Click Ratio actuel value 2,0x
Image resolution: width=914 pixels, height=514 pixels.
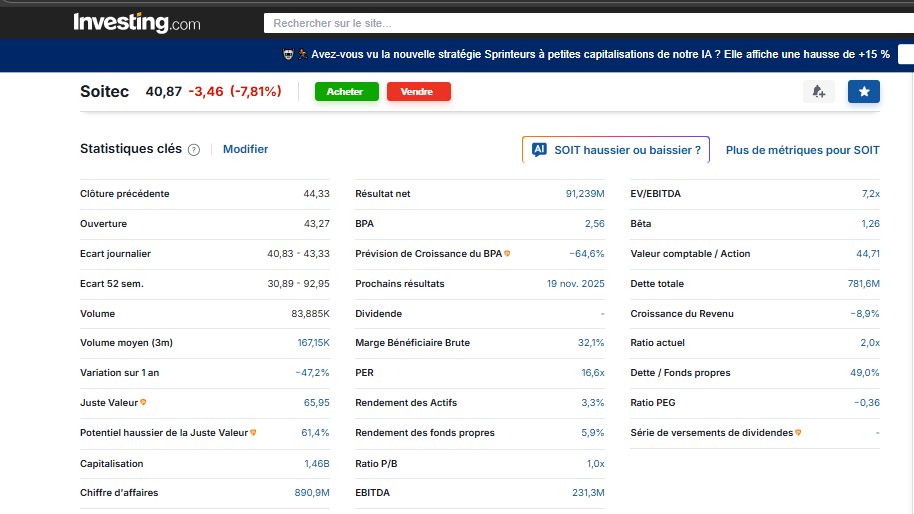point(870,343)
